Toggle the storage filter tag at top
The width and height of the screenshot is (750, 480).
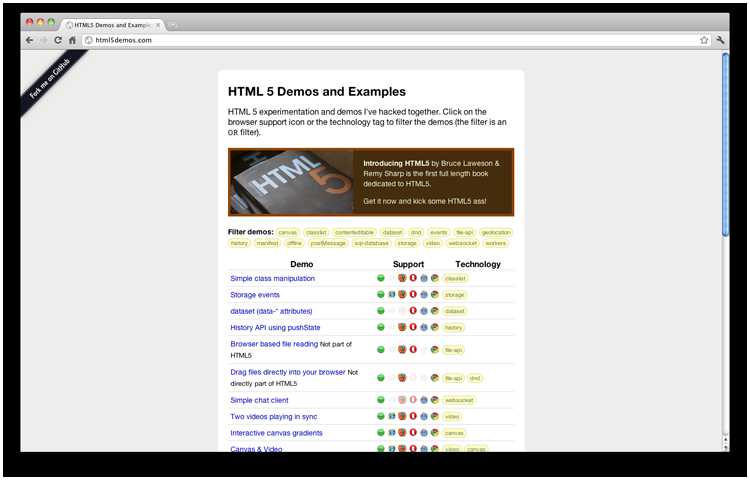click(407, 243)
